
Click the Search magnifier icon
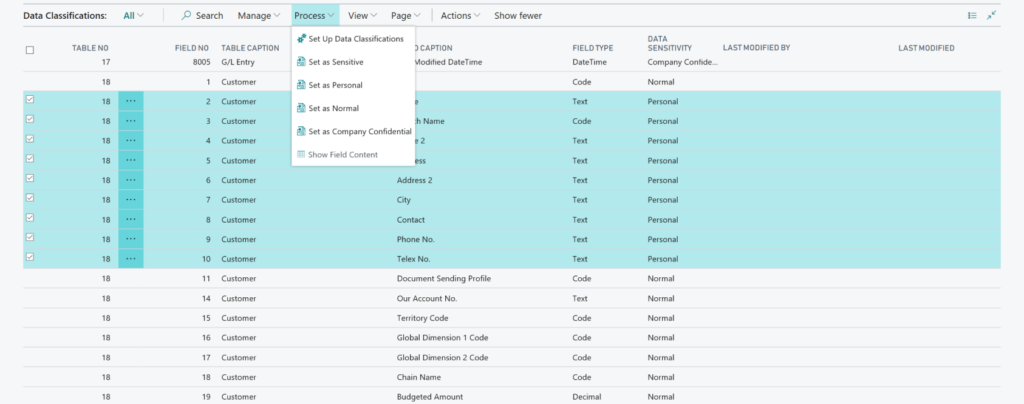(x=187, y=16)
